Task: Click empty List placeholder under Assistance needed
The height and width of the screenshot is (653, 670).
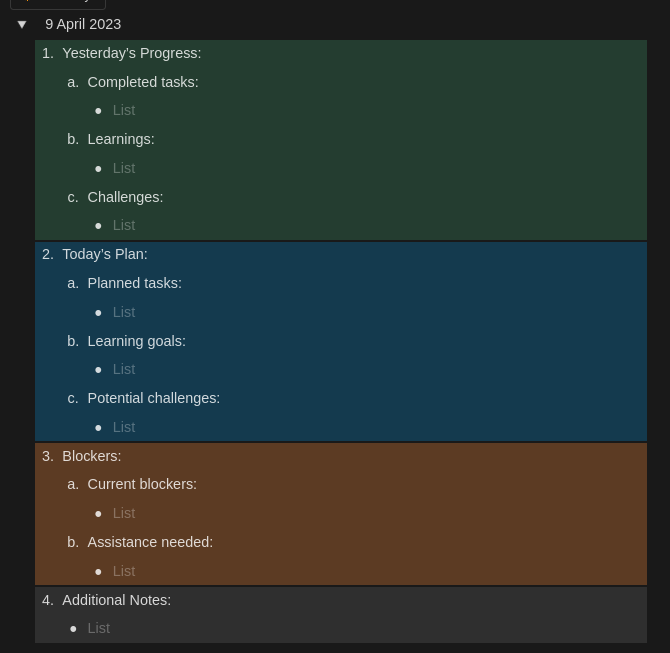Action: [124, 571]
